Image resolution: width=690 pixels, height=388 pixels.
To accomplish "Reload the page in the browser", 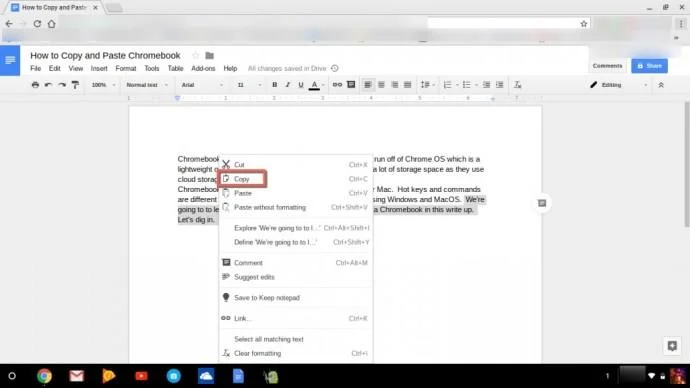I will [x=37, y=24].
